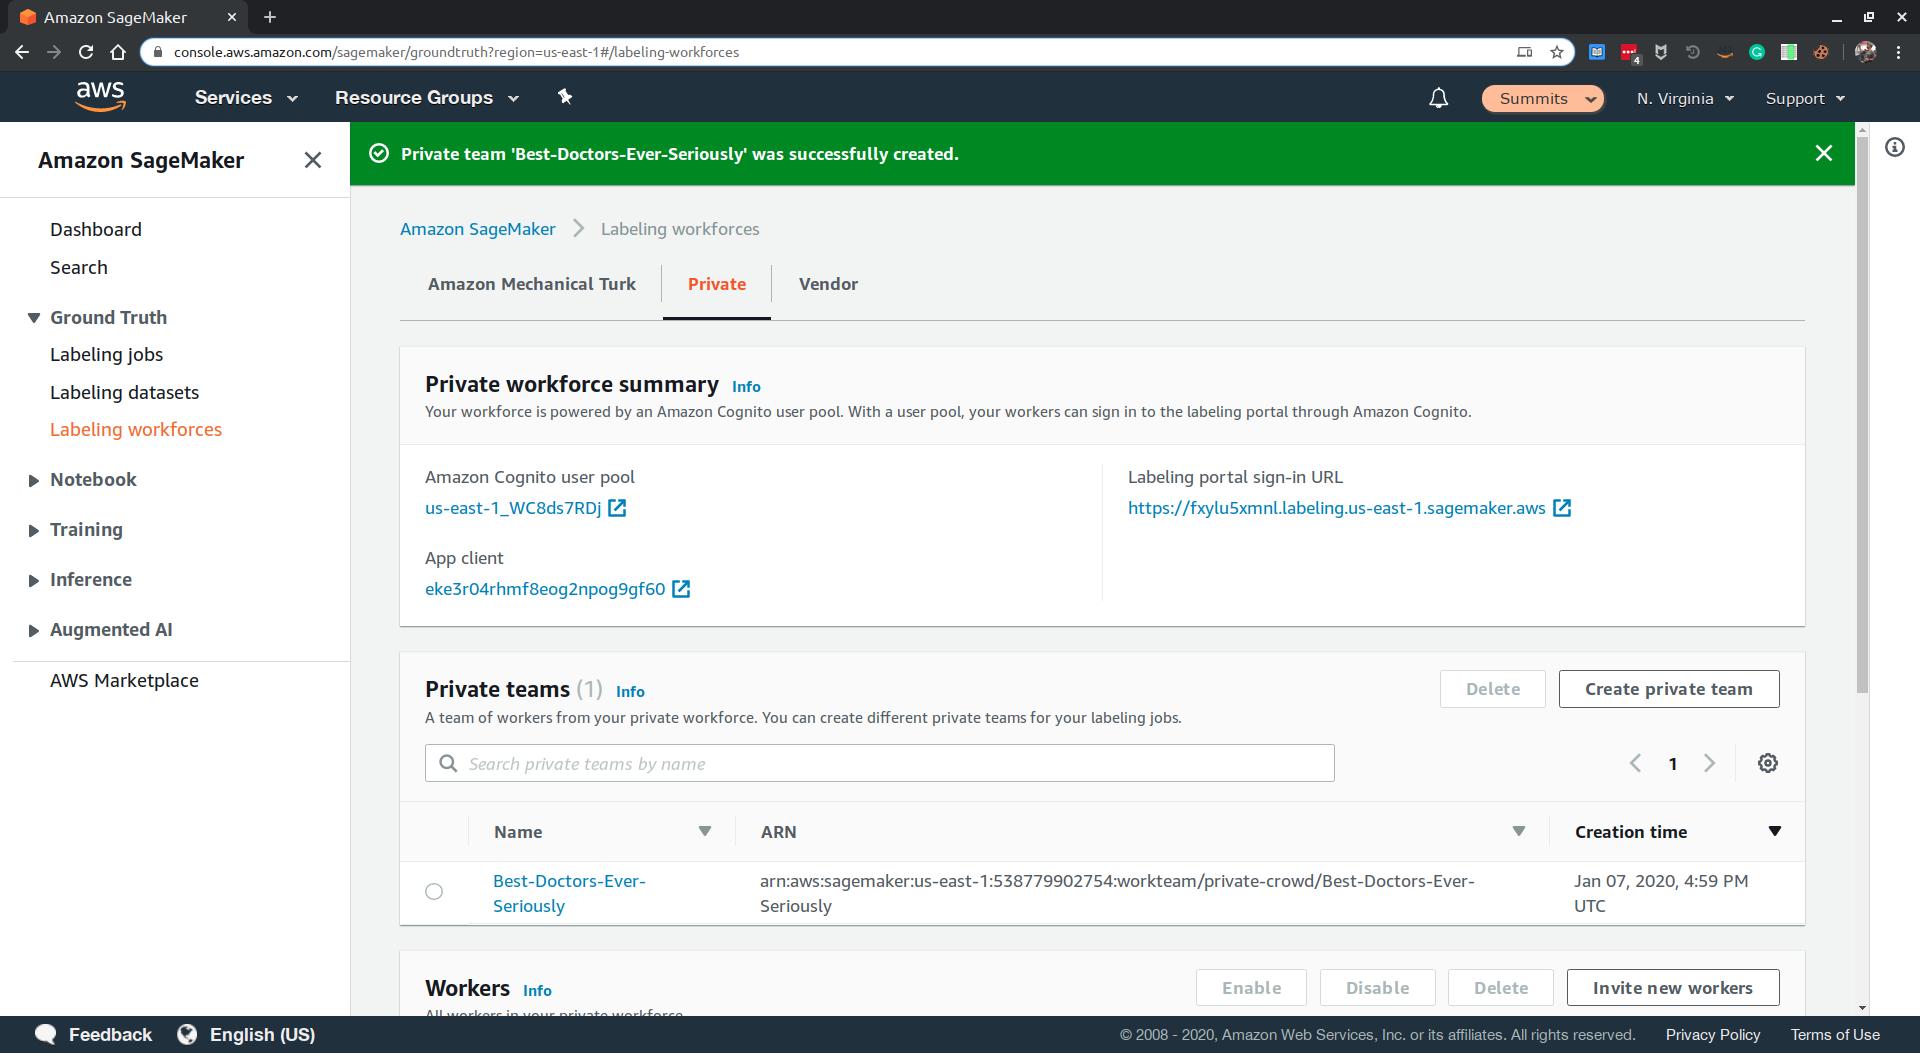Open Chrome three-dot menu
Viewport: 1920px width, 1053px height.
1899,52
